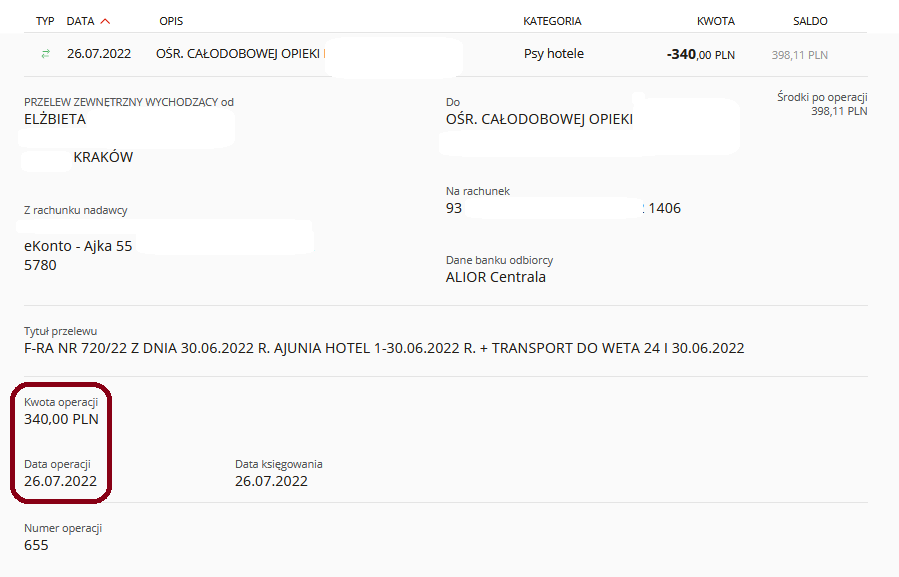Click the -340,00 PLN amount

pos(701,54)
